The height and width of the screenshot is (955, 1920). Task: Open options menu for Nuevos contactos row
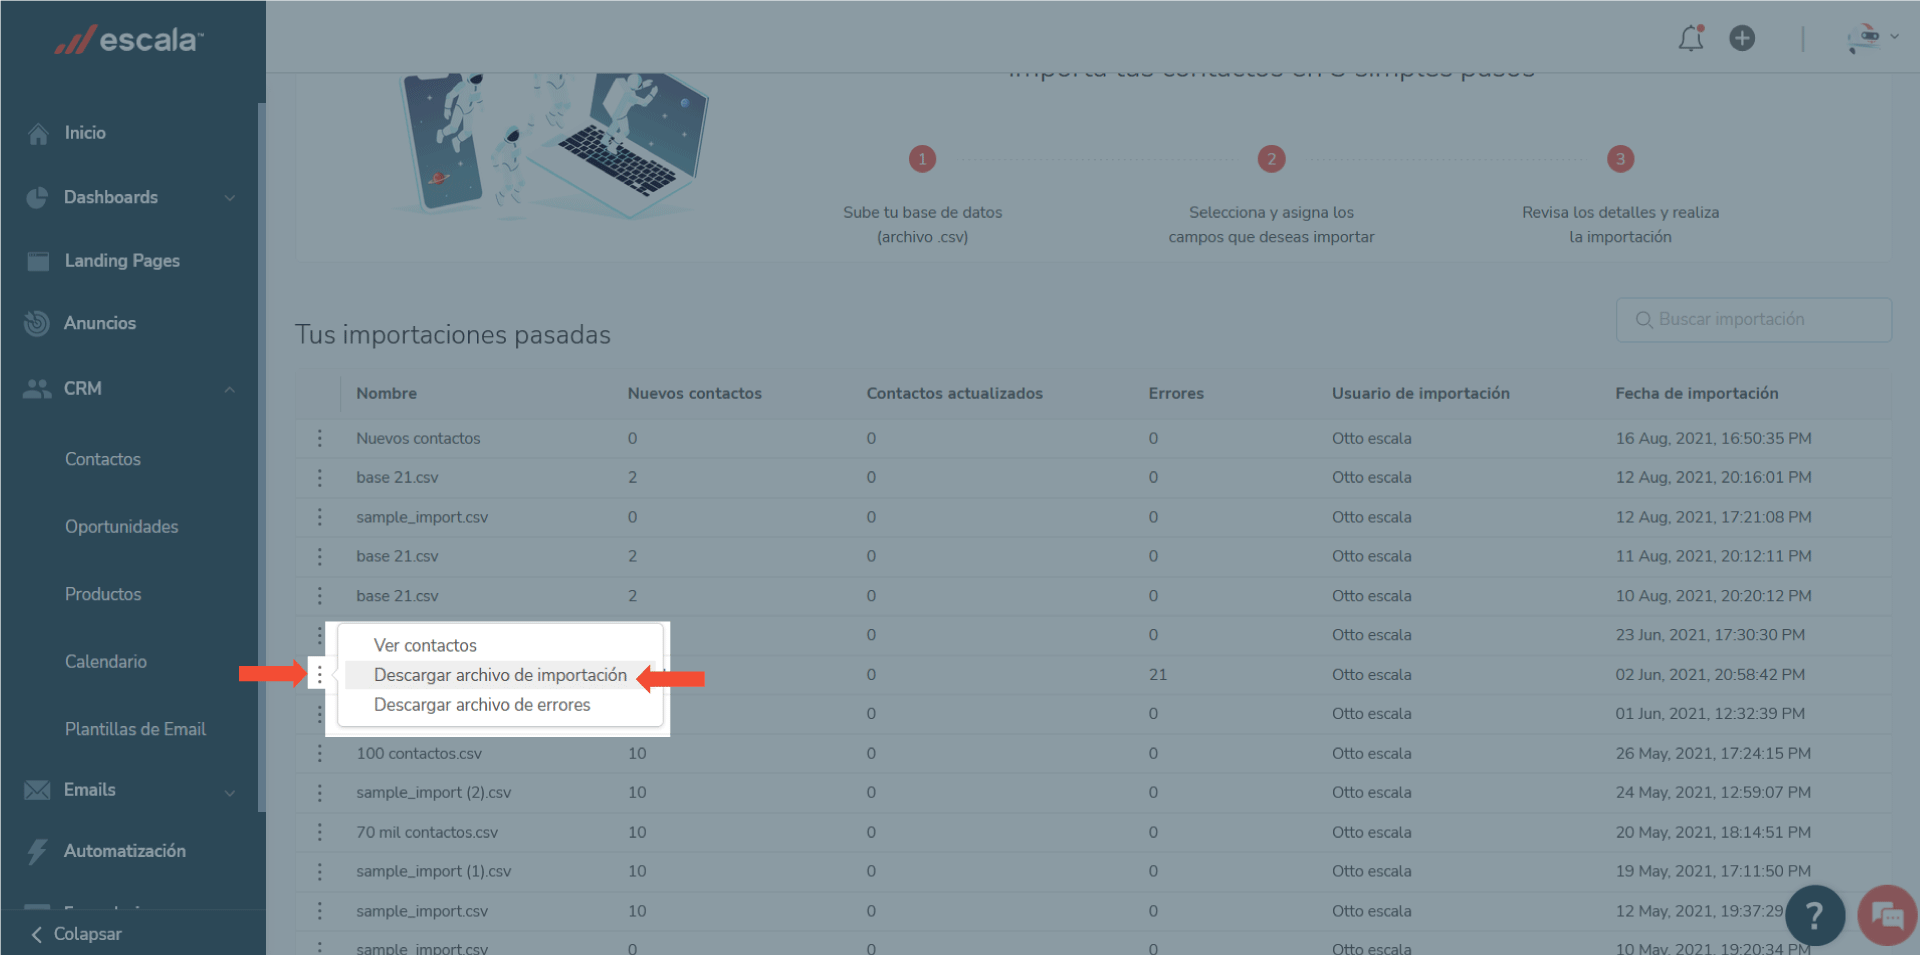[x=320, y=438]
